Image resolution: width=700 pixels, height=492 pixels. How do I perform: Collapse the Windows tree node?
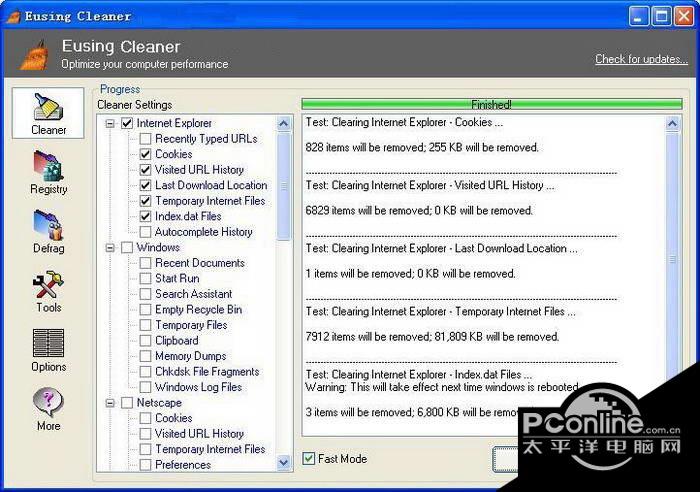coord(110,247)
